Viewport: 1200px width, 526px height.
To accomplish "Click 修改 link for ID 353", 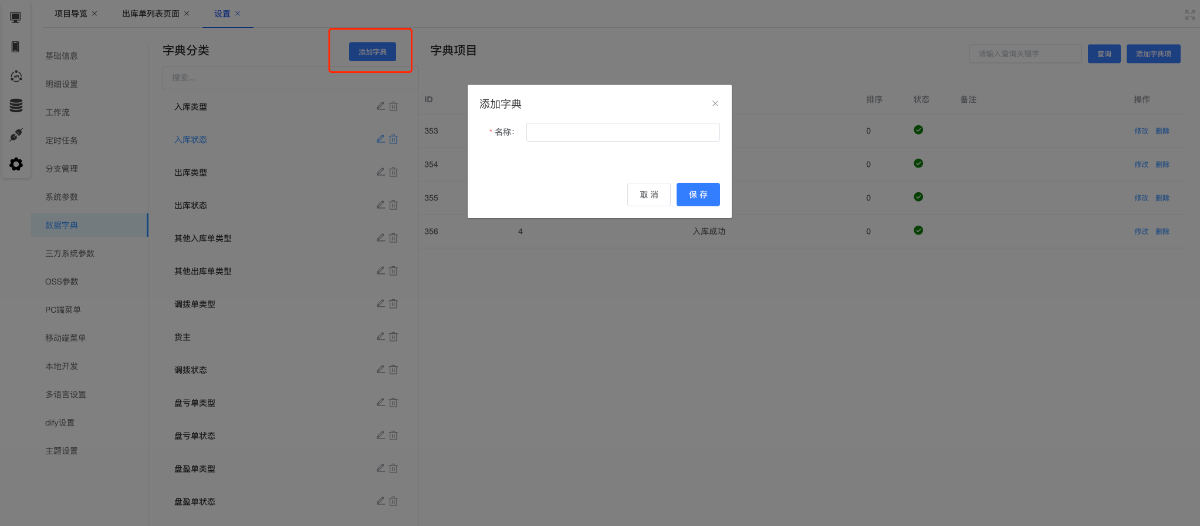I will [x=1141, y=131].
